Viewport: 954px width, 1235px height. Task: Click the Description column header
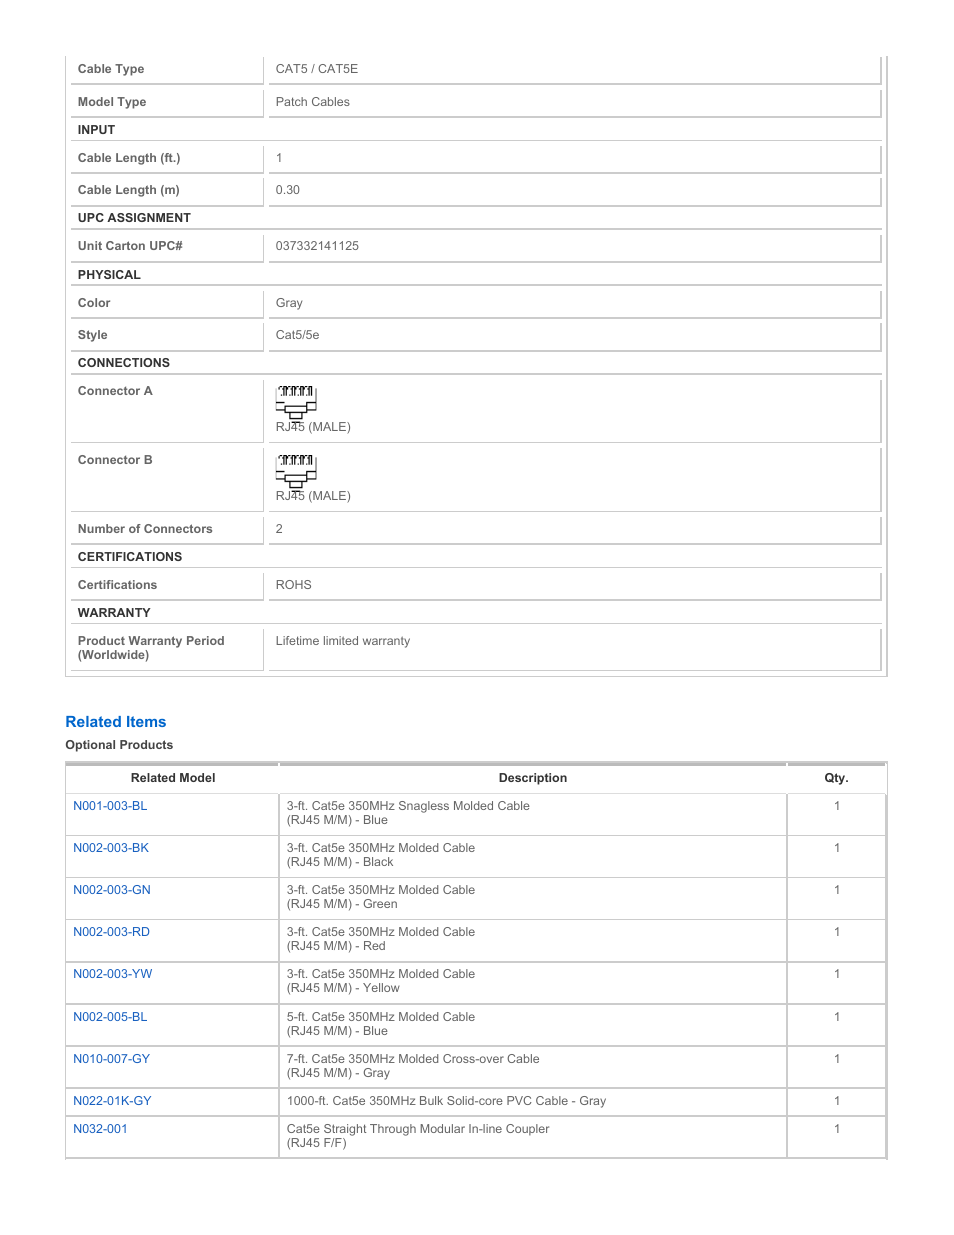[533, 778]
